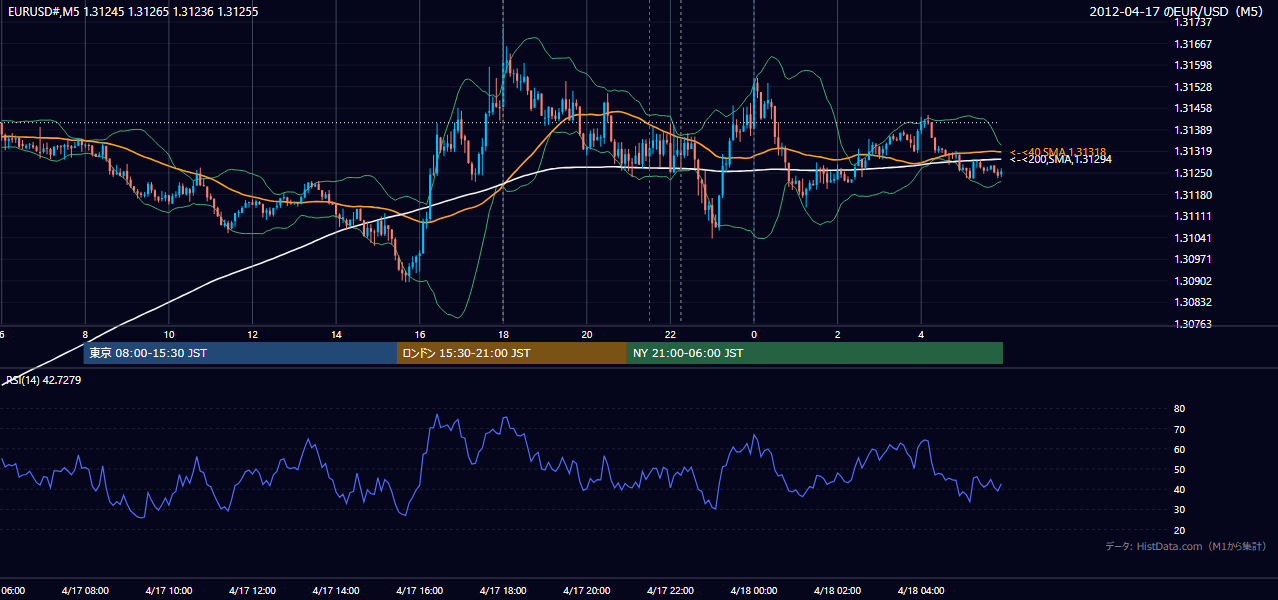1278x600 pixels.
Task: Click the hour label 12 under the price chart
Action: [x=253, y=334]
